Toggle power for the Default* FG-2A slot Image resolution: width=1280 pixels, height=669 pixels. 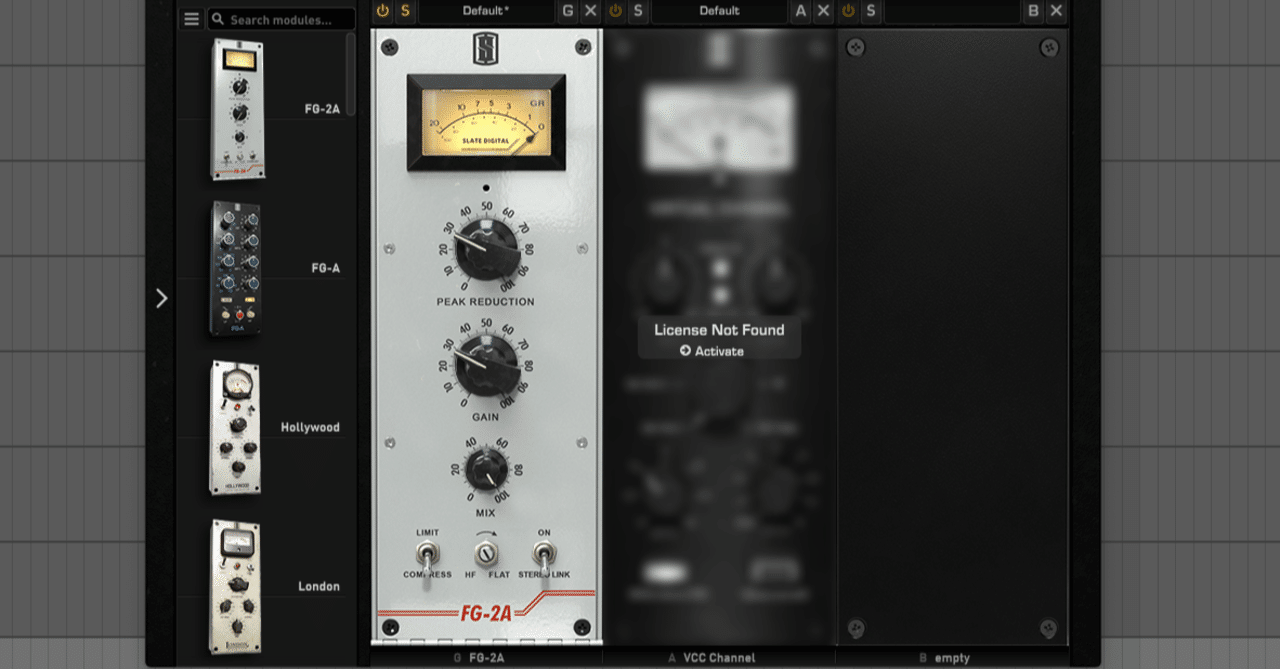[383, 11]
